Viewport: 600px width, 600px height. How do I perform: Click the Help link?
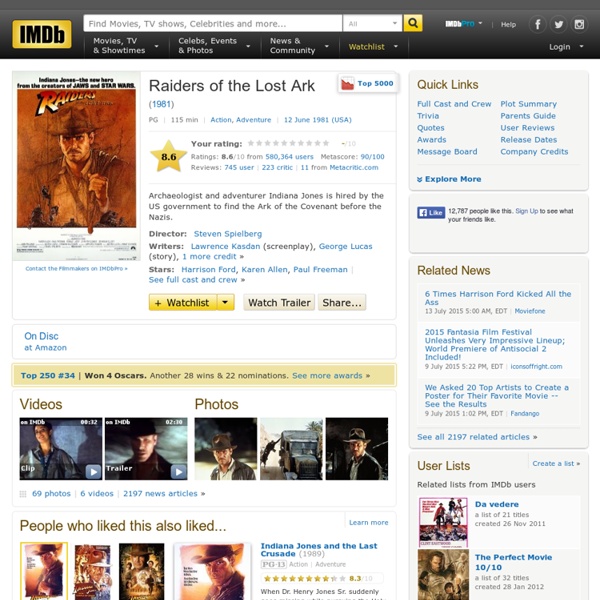pyautogui.click(x=508, y=24)
